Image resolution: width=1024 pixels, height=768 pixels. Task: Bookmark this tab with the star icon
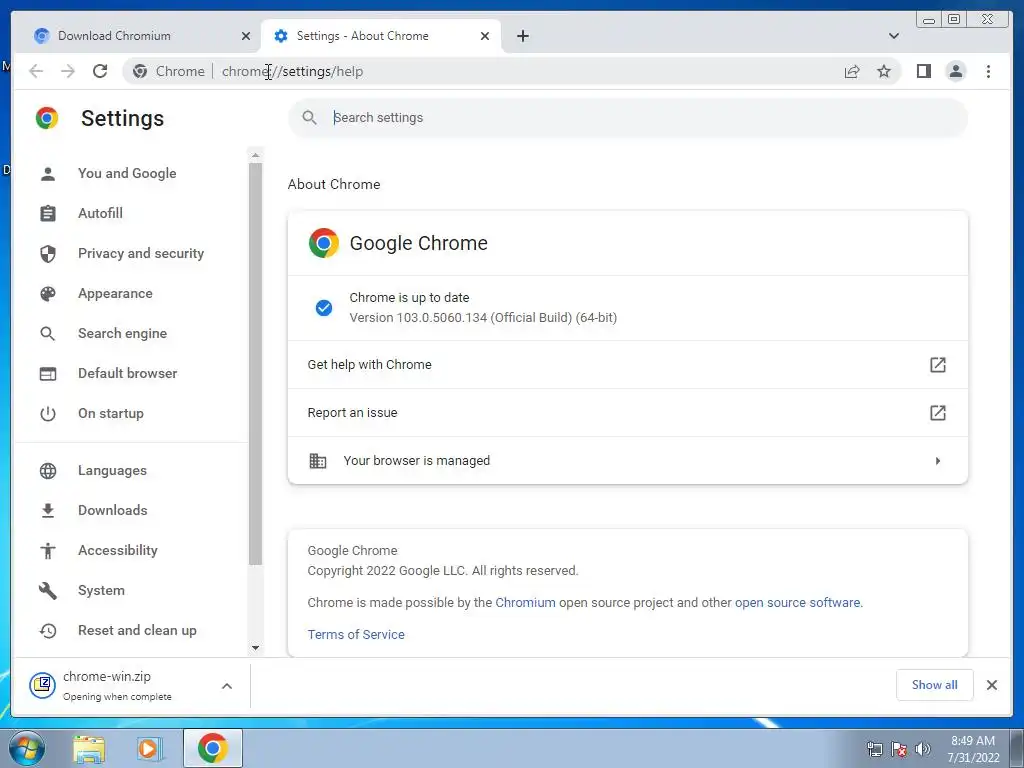pyautogui.click(x=884, y=71)
